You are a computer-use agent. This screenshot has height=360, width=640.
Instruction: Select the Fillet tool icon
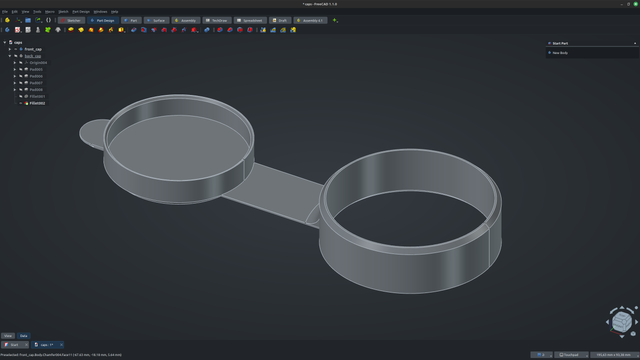(x=220, y=30)
